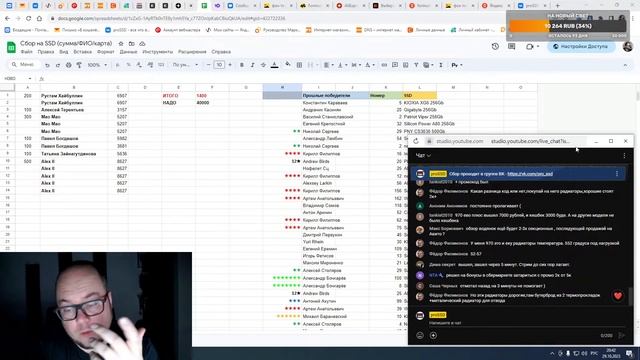Open the zoom 100% dropdown
The image size is (640, 360).
[x=97, y=65]
